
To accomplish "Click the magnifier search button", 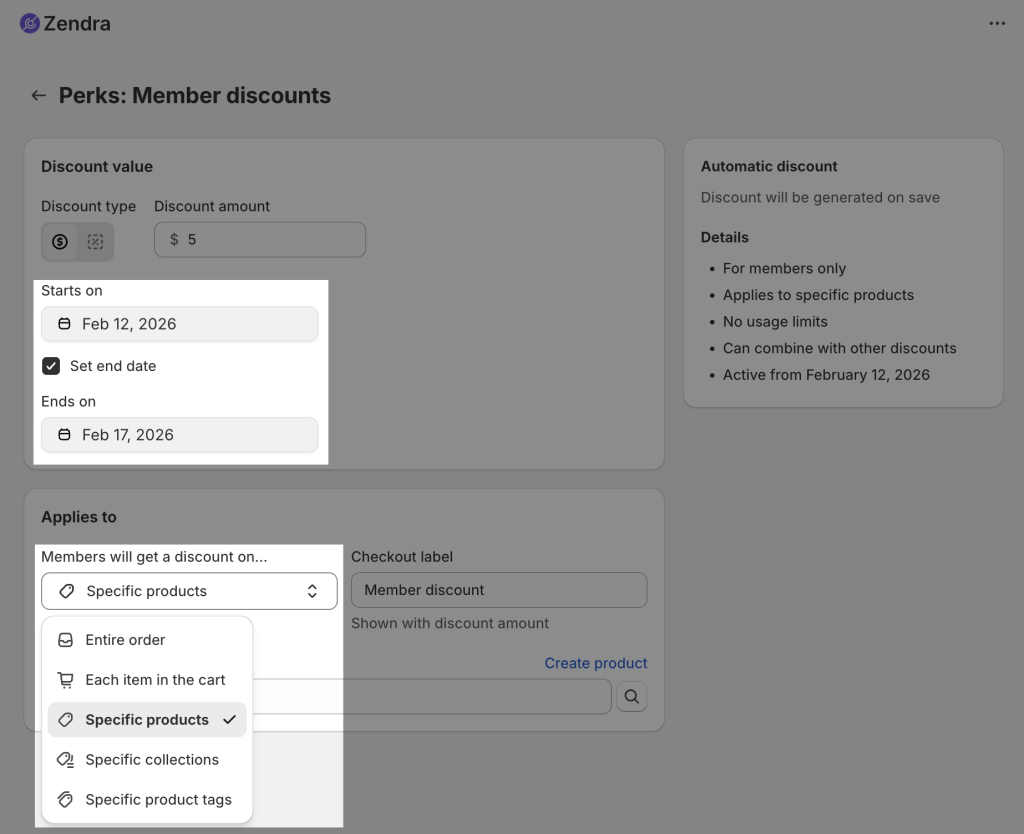I will point(632,696).
